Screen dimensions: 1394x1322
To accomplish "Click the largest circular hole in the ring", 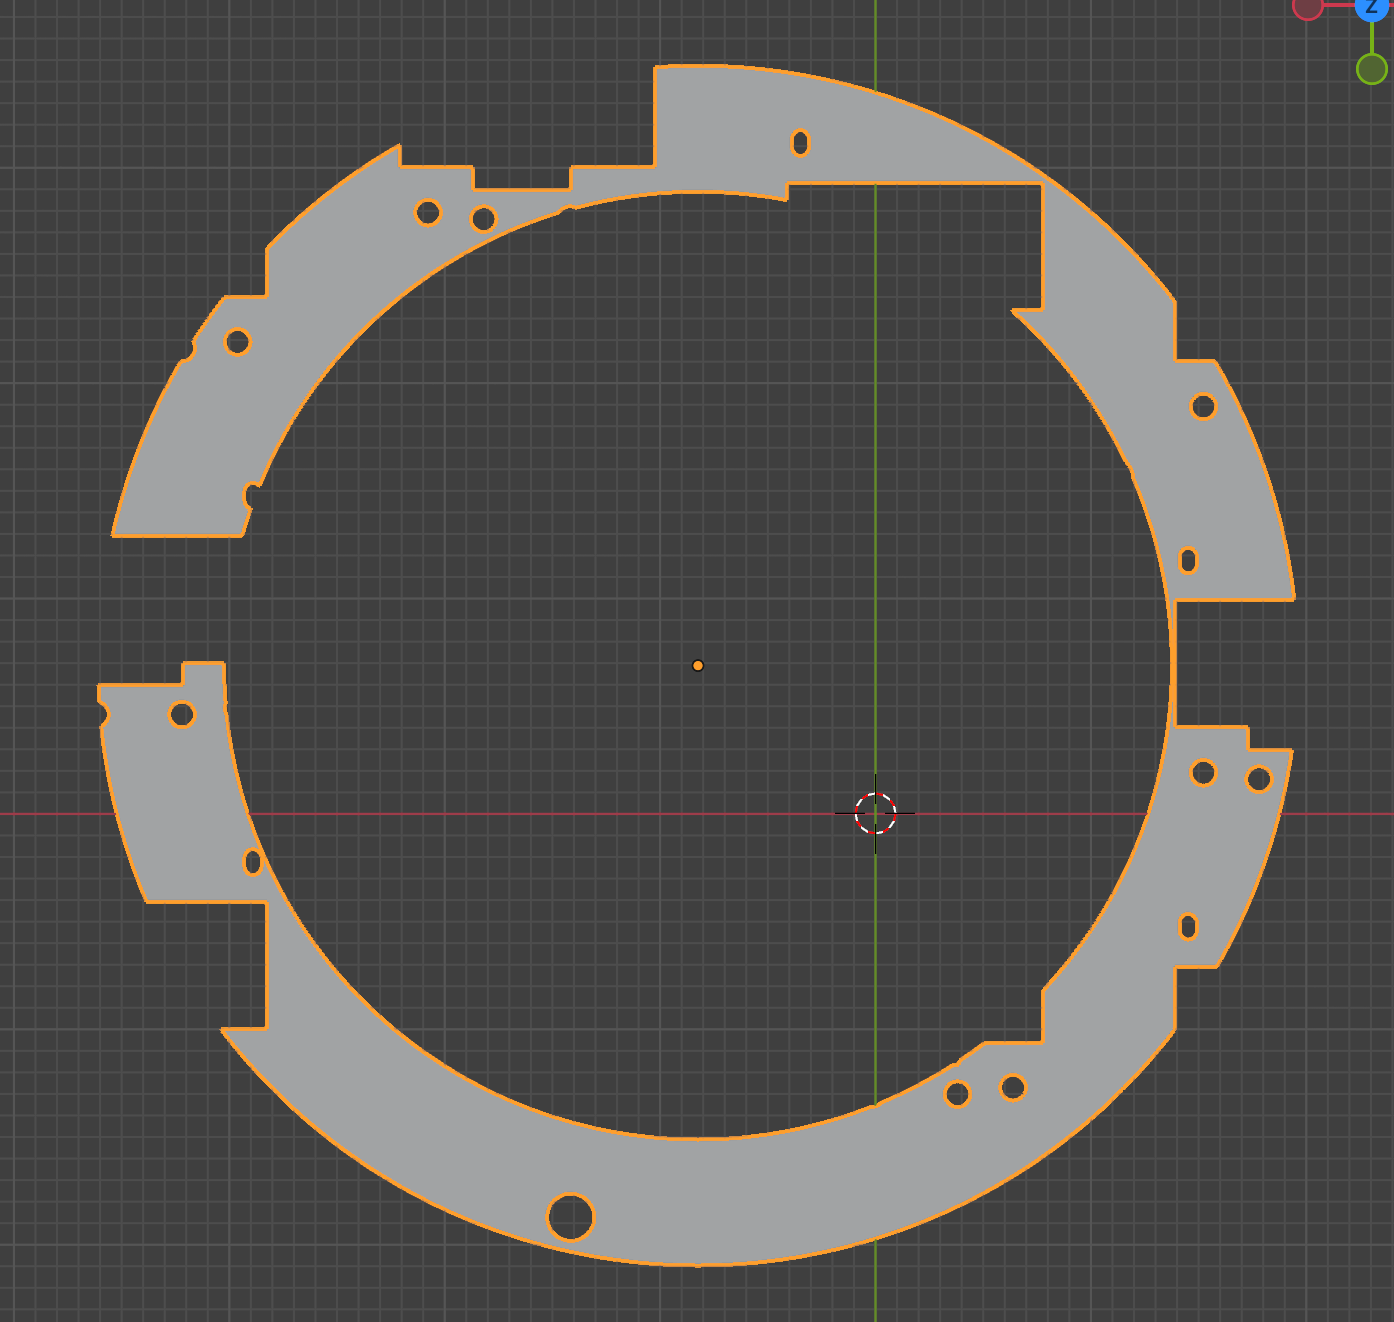I will tap(570, 1217).
